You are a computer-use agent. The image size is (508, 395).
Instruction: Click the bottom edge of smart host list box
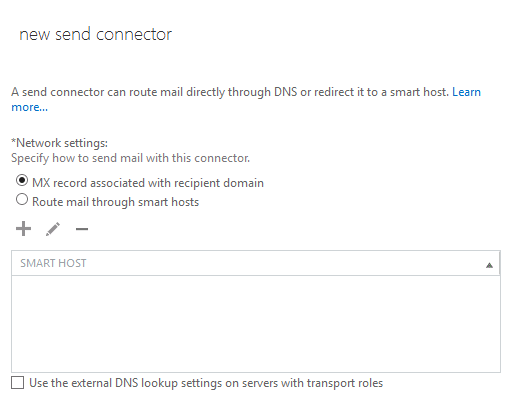click(x=256, y=372)
